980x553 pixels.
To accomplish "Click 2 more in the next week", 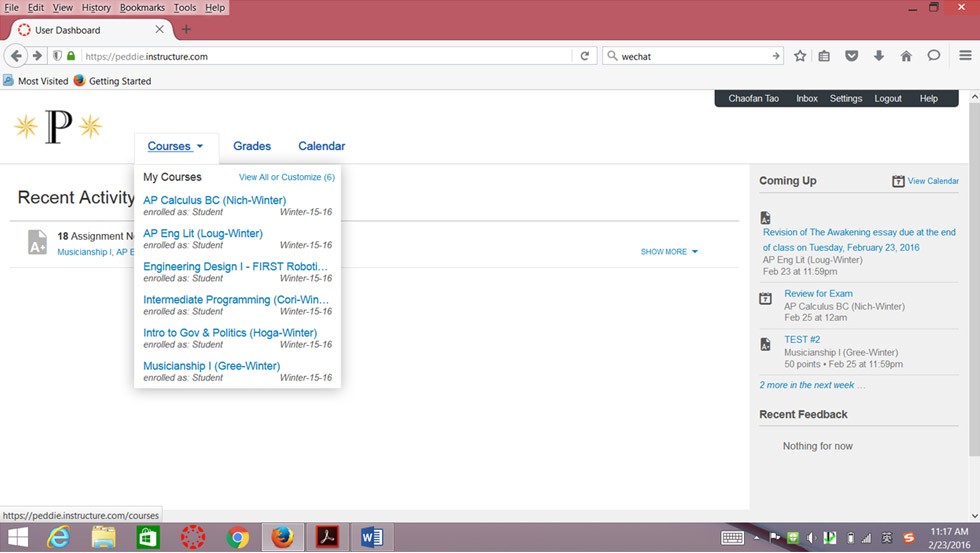I will pyautogui.click(x=812, y=385).
